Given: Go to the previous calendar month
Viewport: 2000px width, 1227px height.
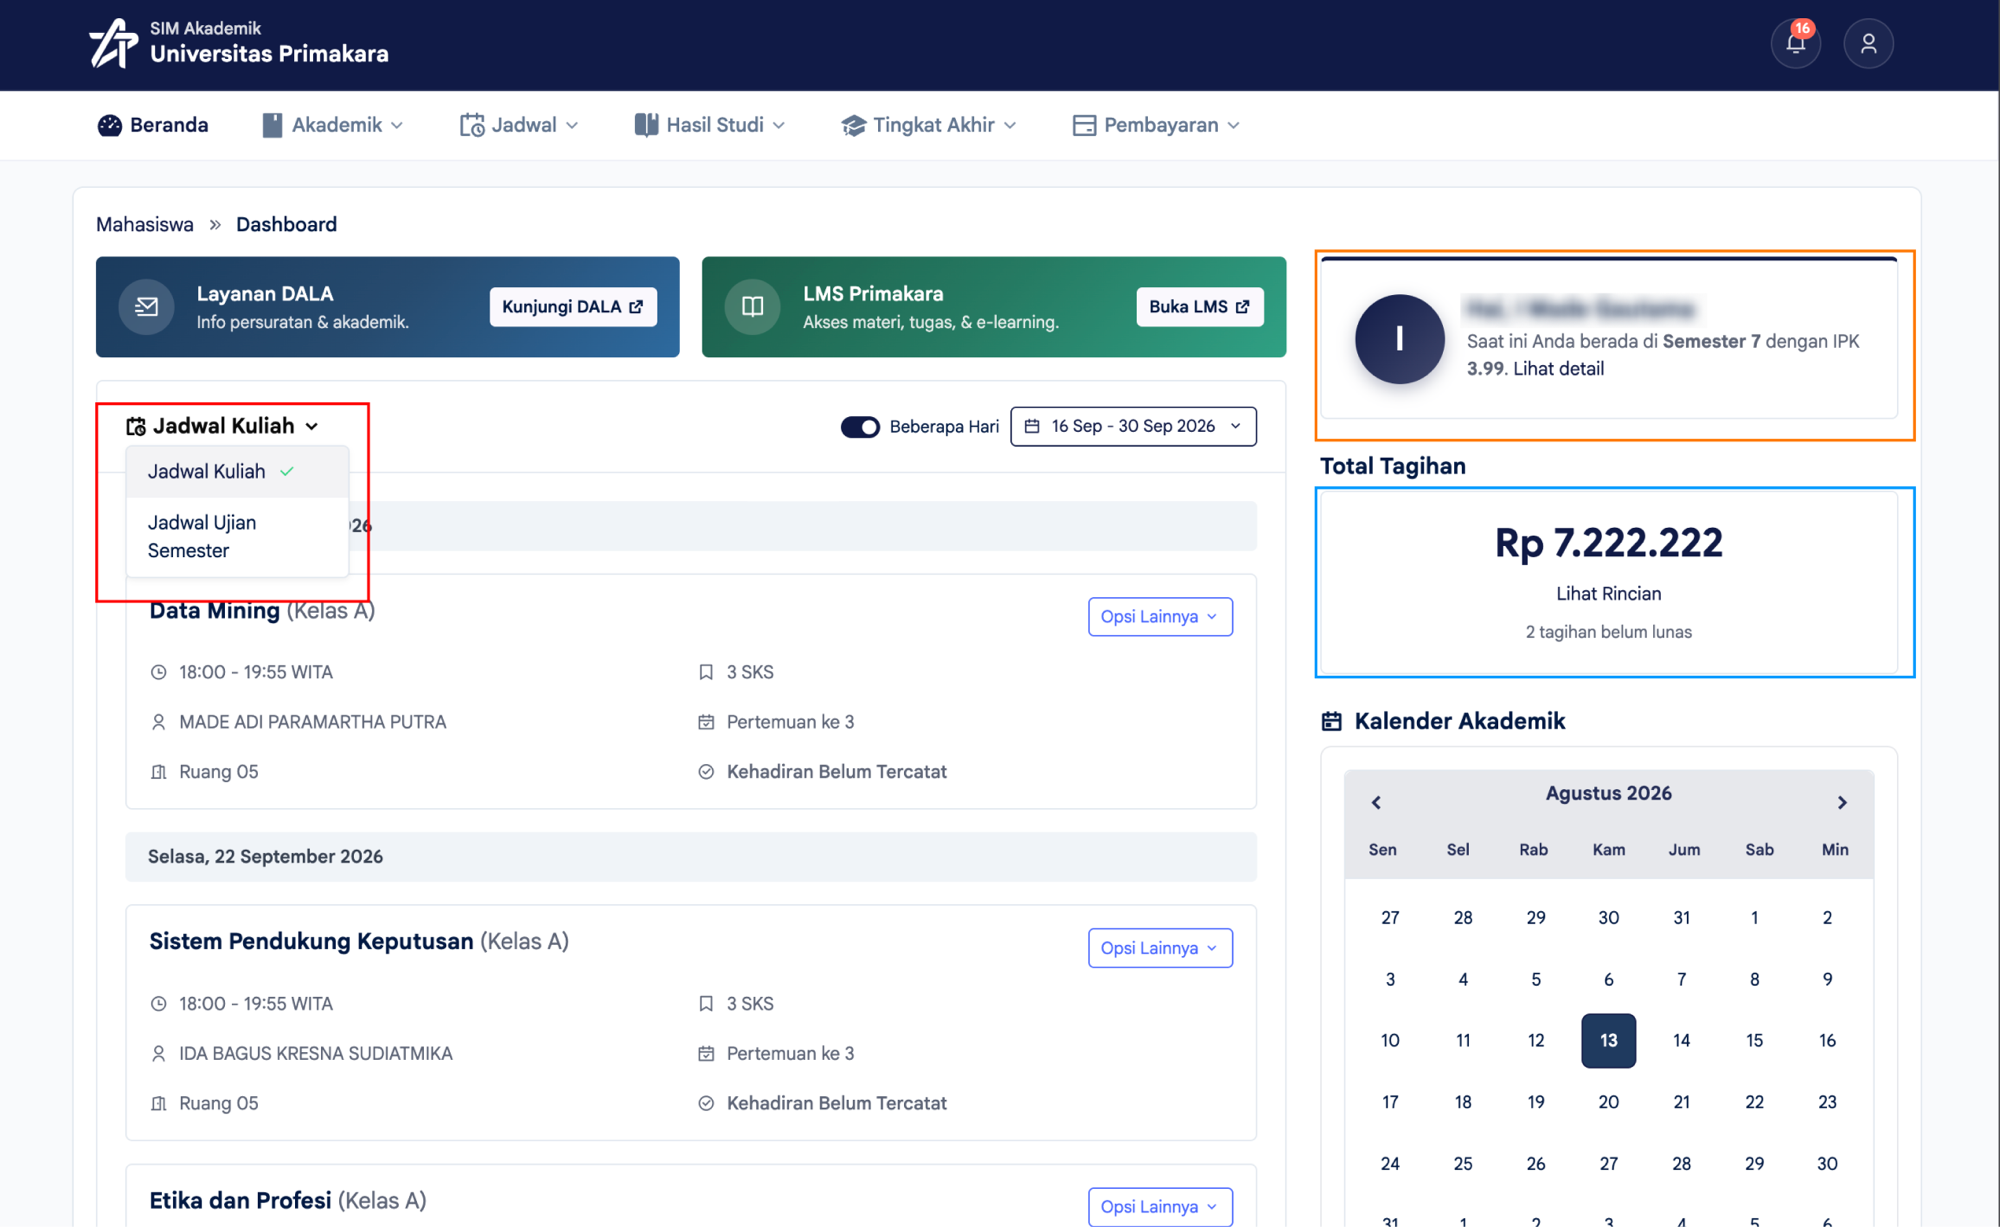Looking at the screenshot, I should point(1376,802).
